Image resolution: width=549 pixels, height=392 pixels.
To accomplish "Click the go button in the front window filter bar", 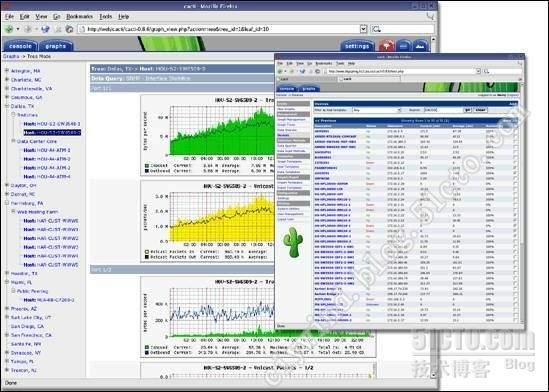I will (x=467, y=110).
